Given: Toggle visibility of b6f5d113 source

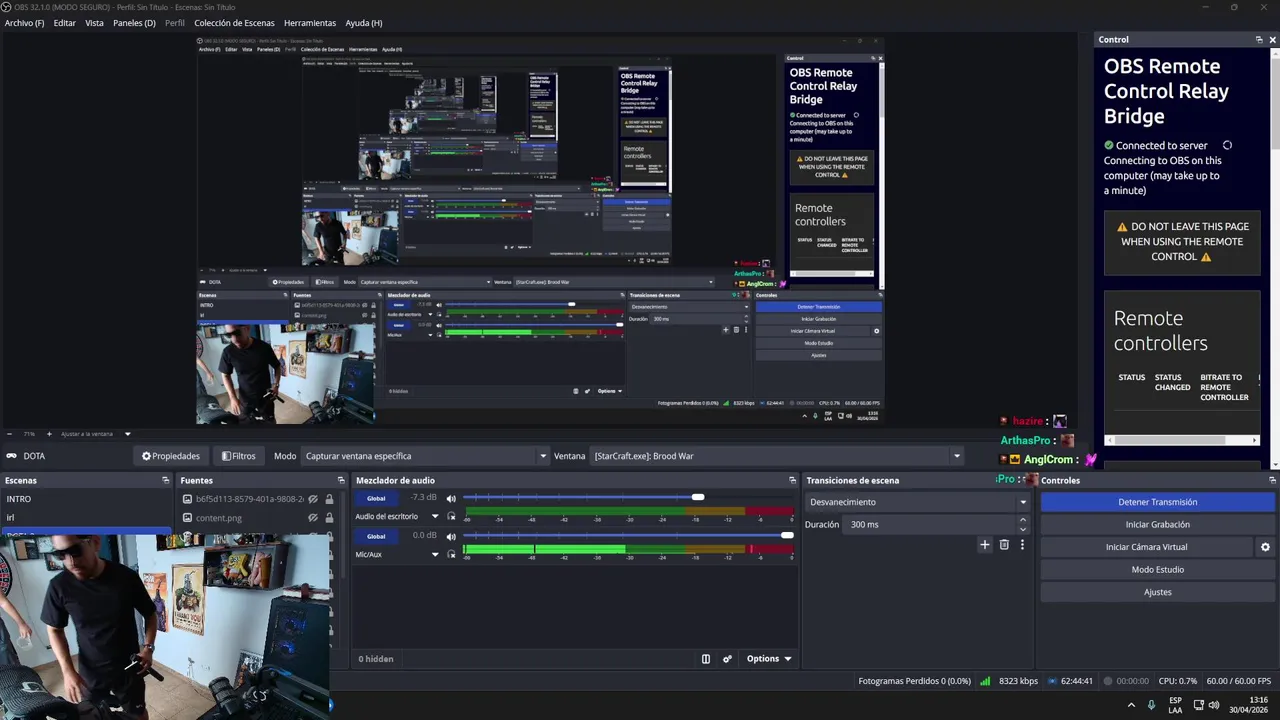Looking at the screenshot, I should tap(313, 499).
